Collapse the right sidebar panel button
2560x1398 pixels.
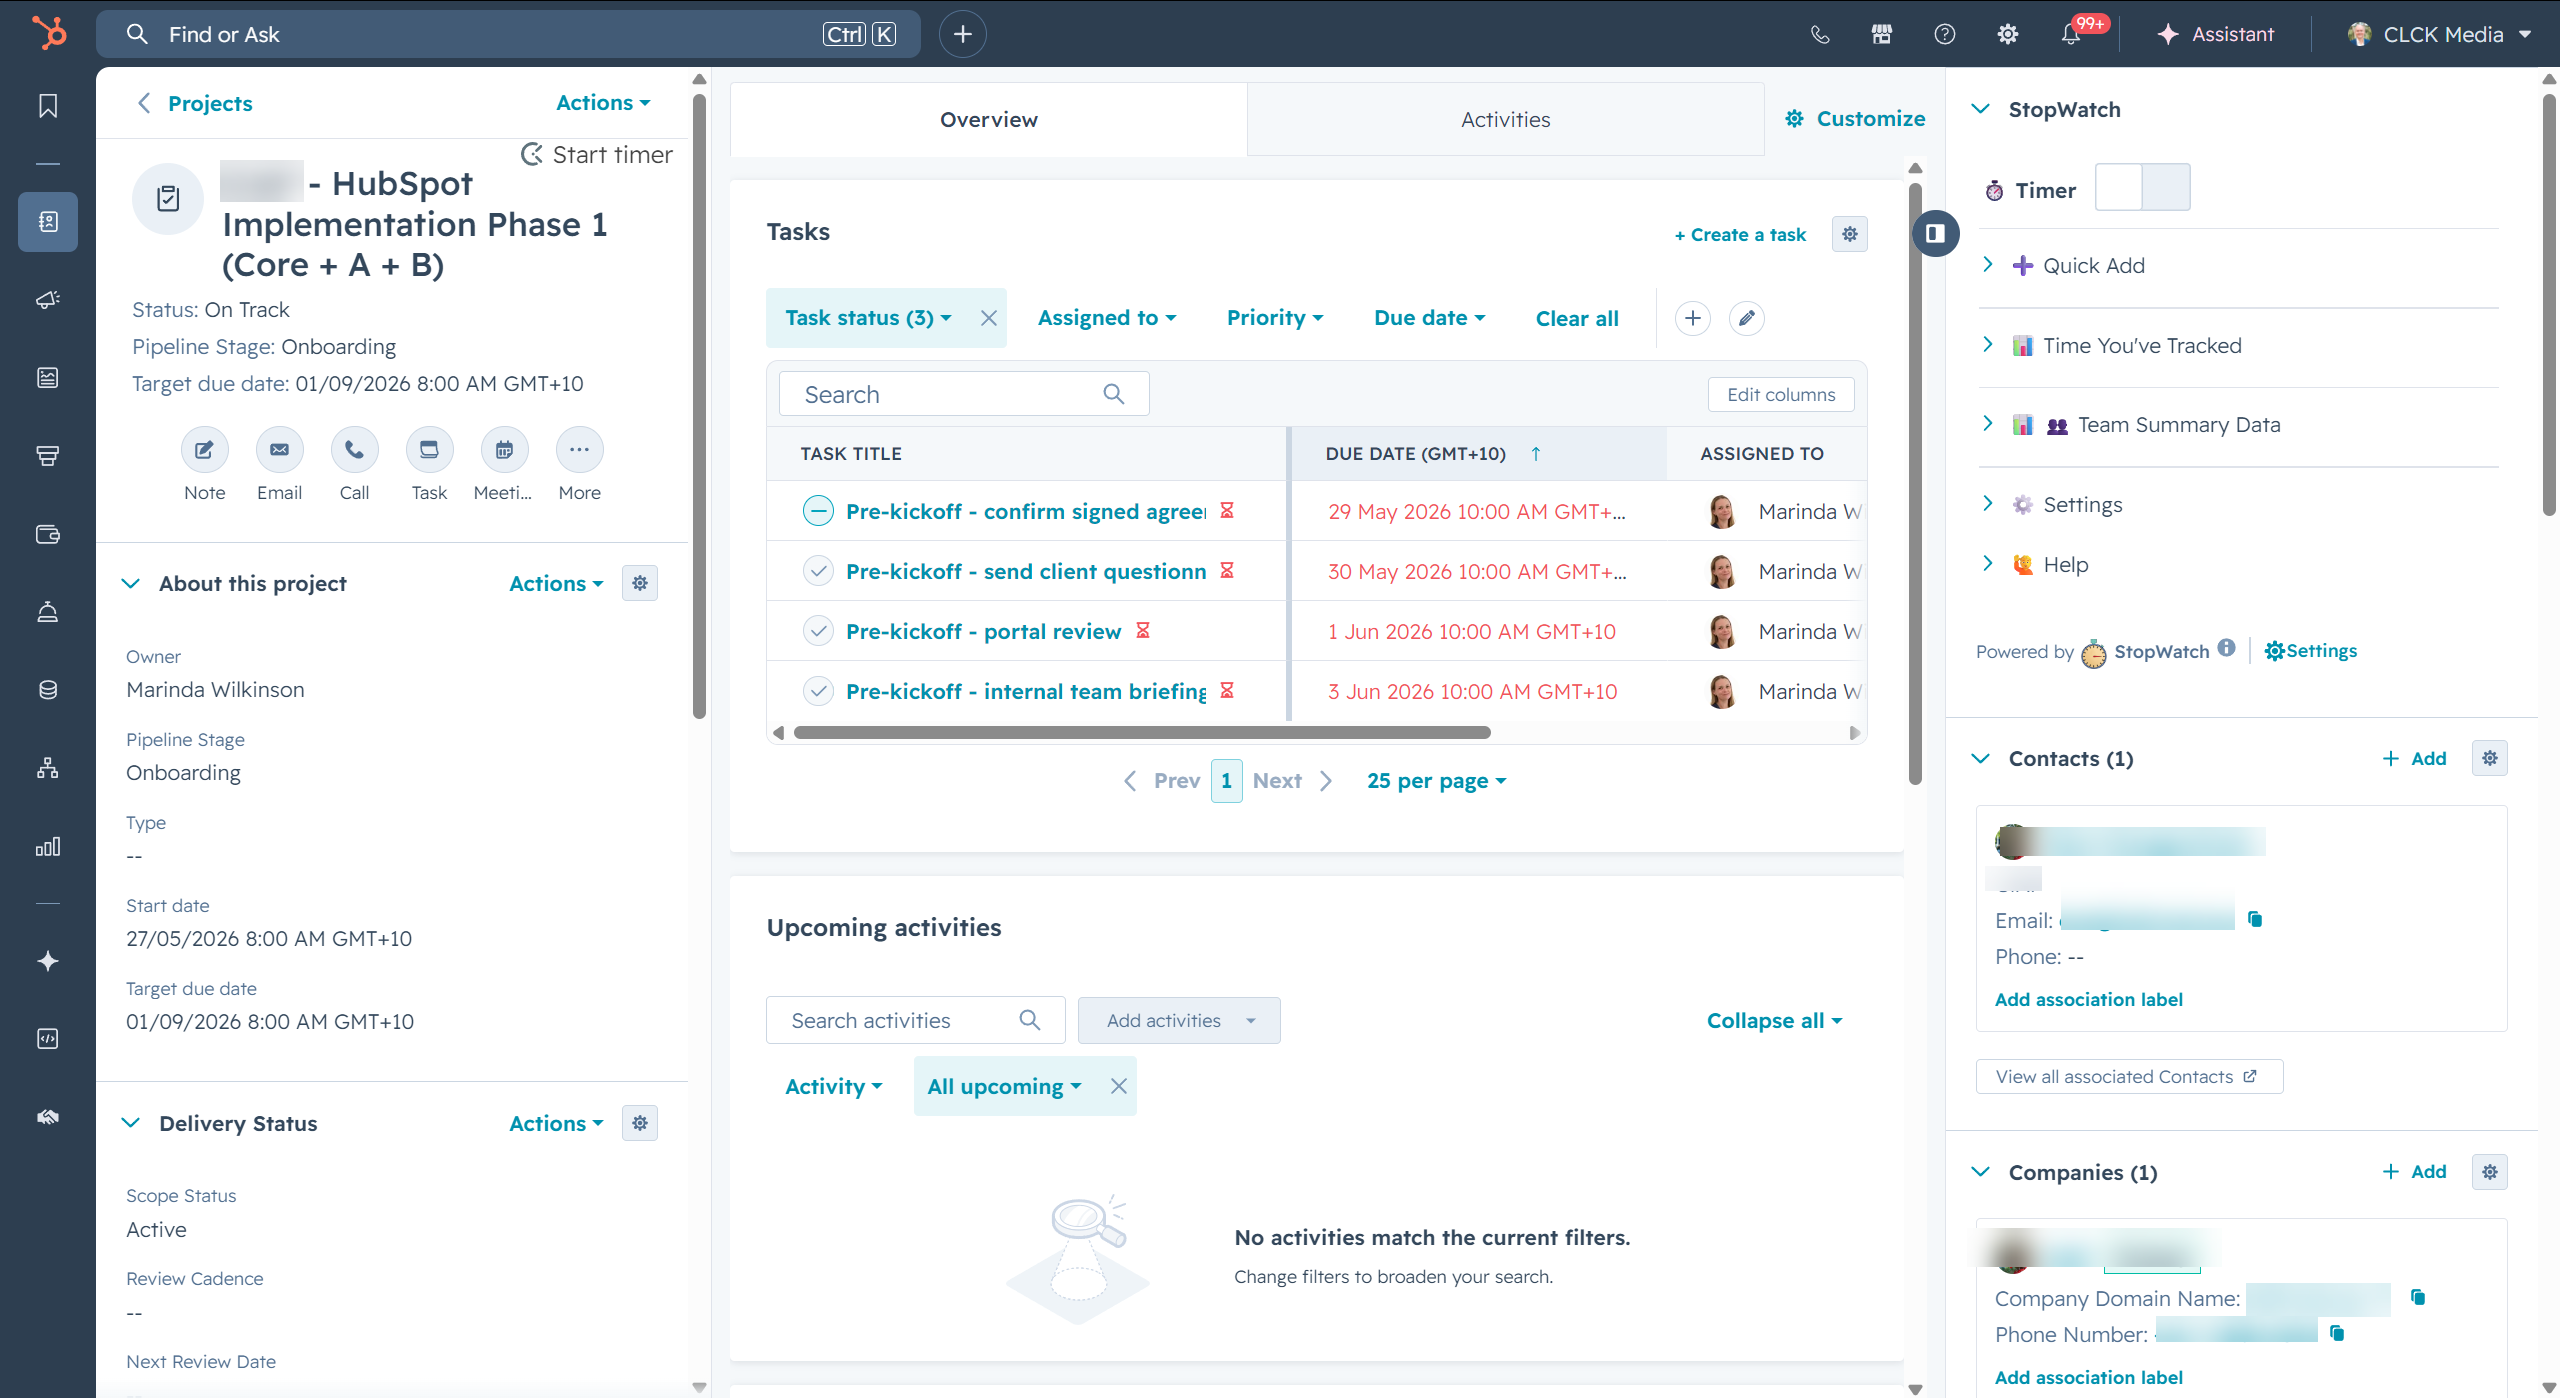(1935, 233)
